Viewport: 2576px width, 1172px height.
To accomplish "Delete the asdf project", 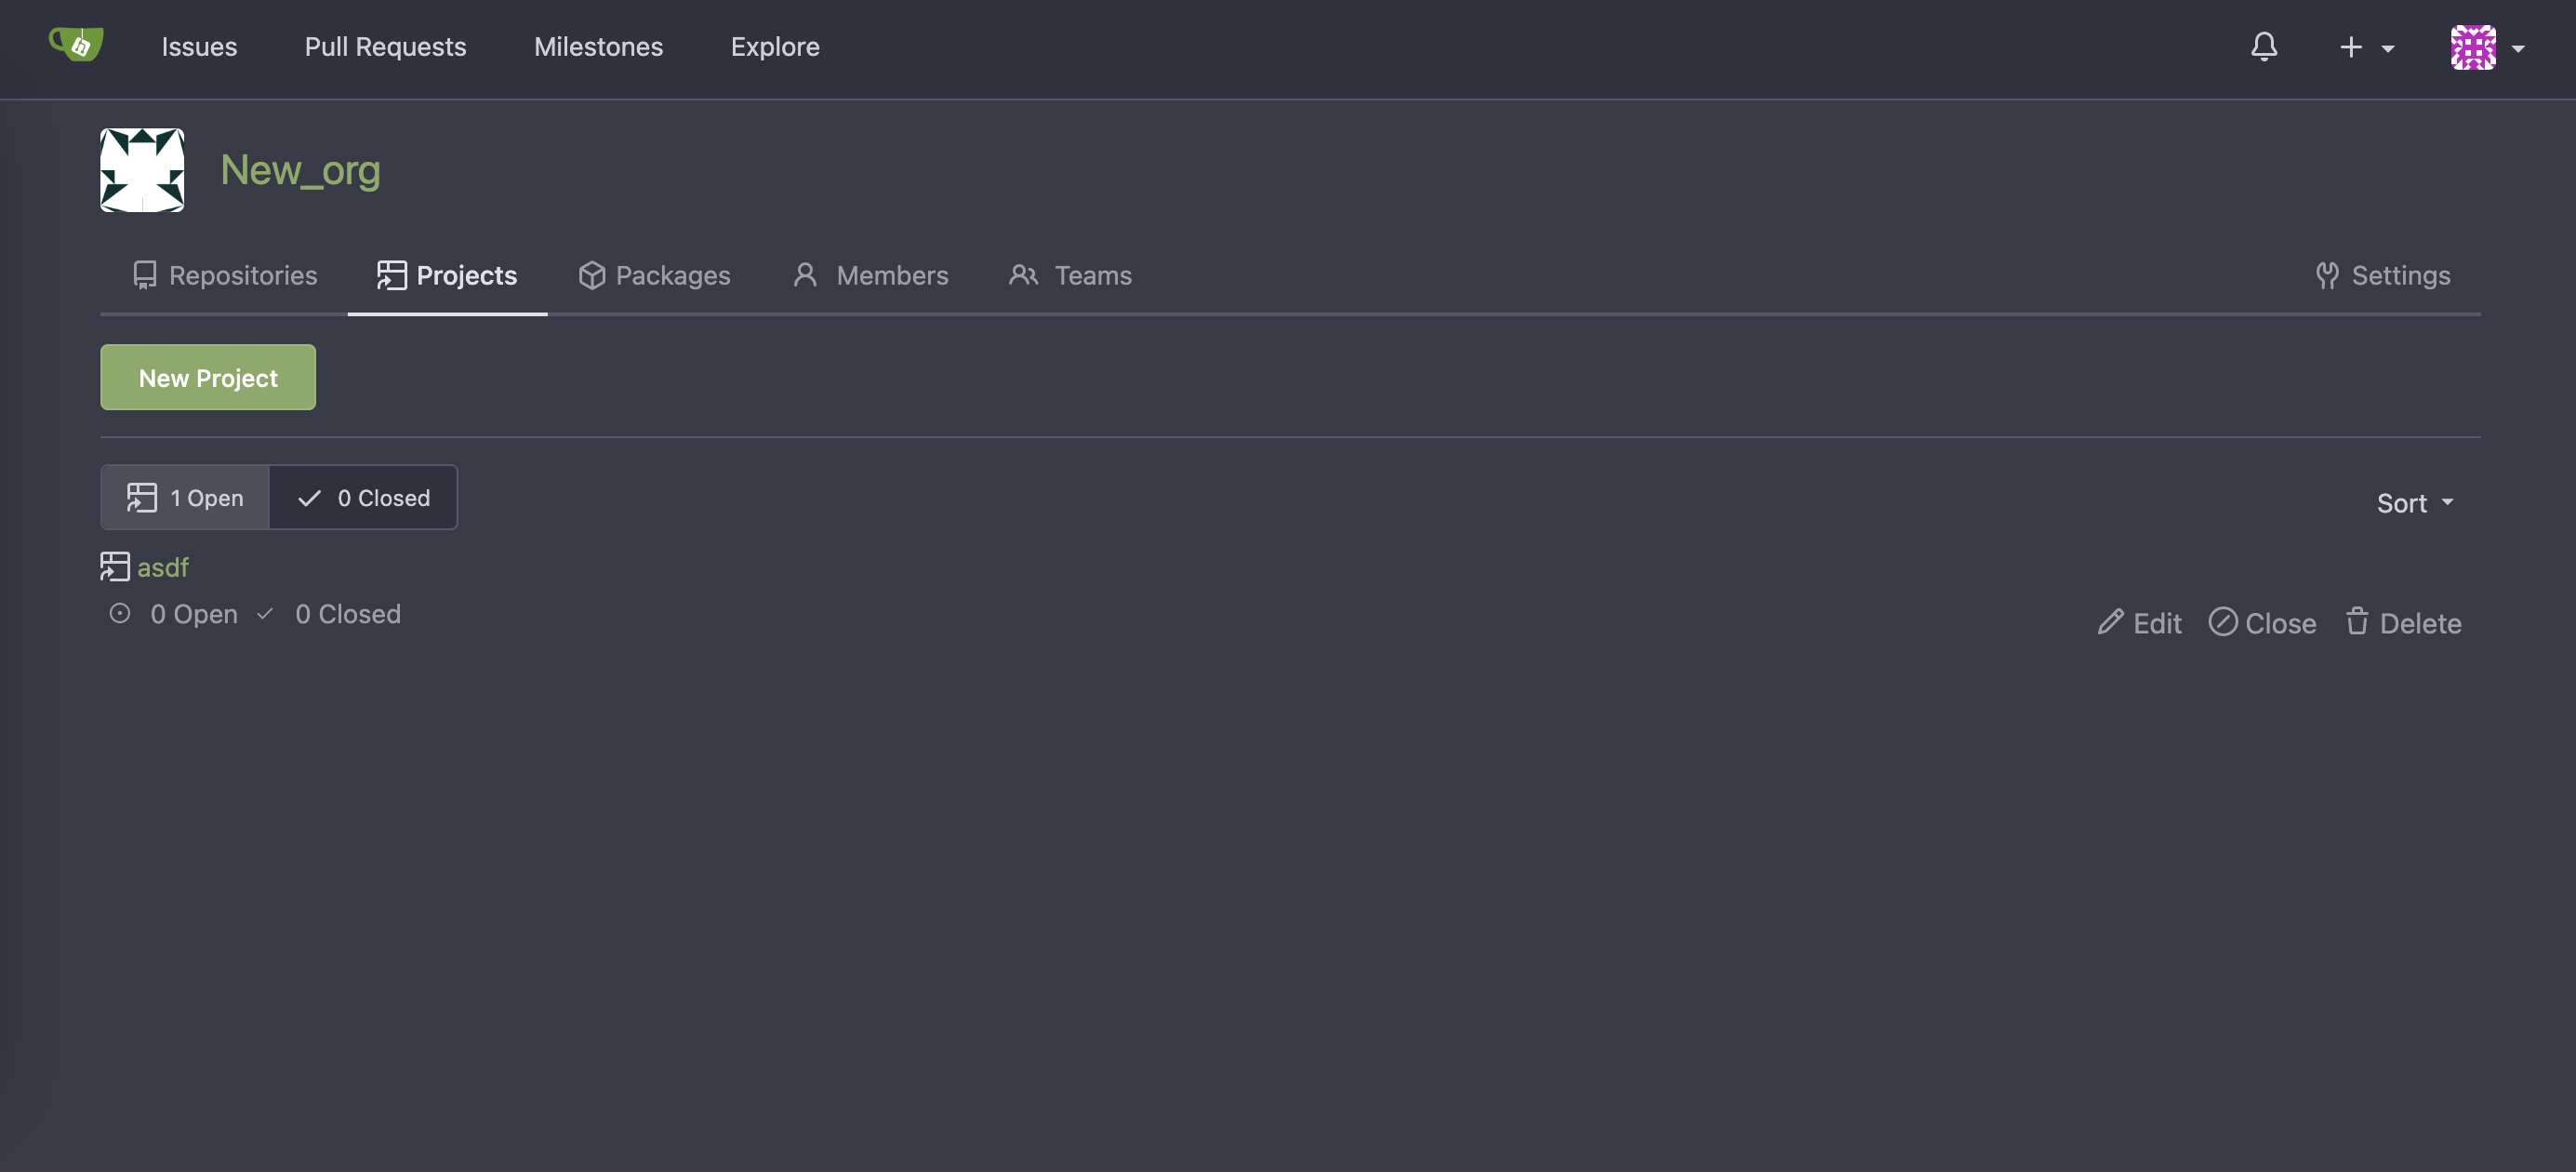I will click(2403, 623).
